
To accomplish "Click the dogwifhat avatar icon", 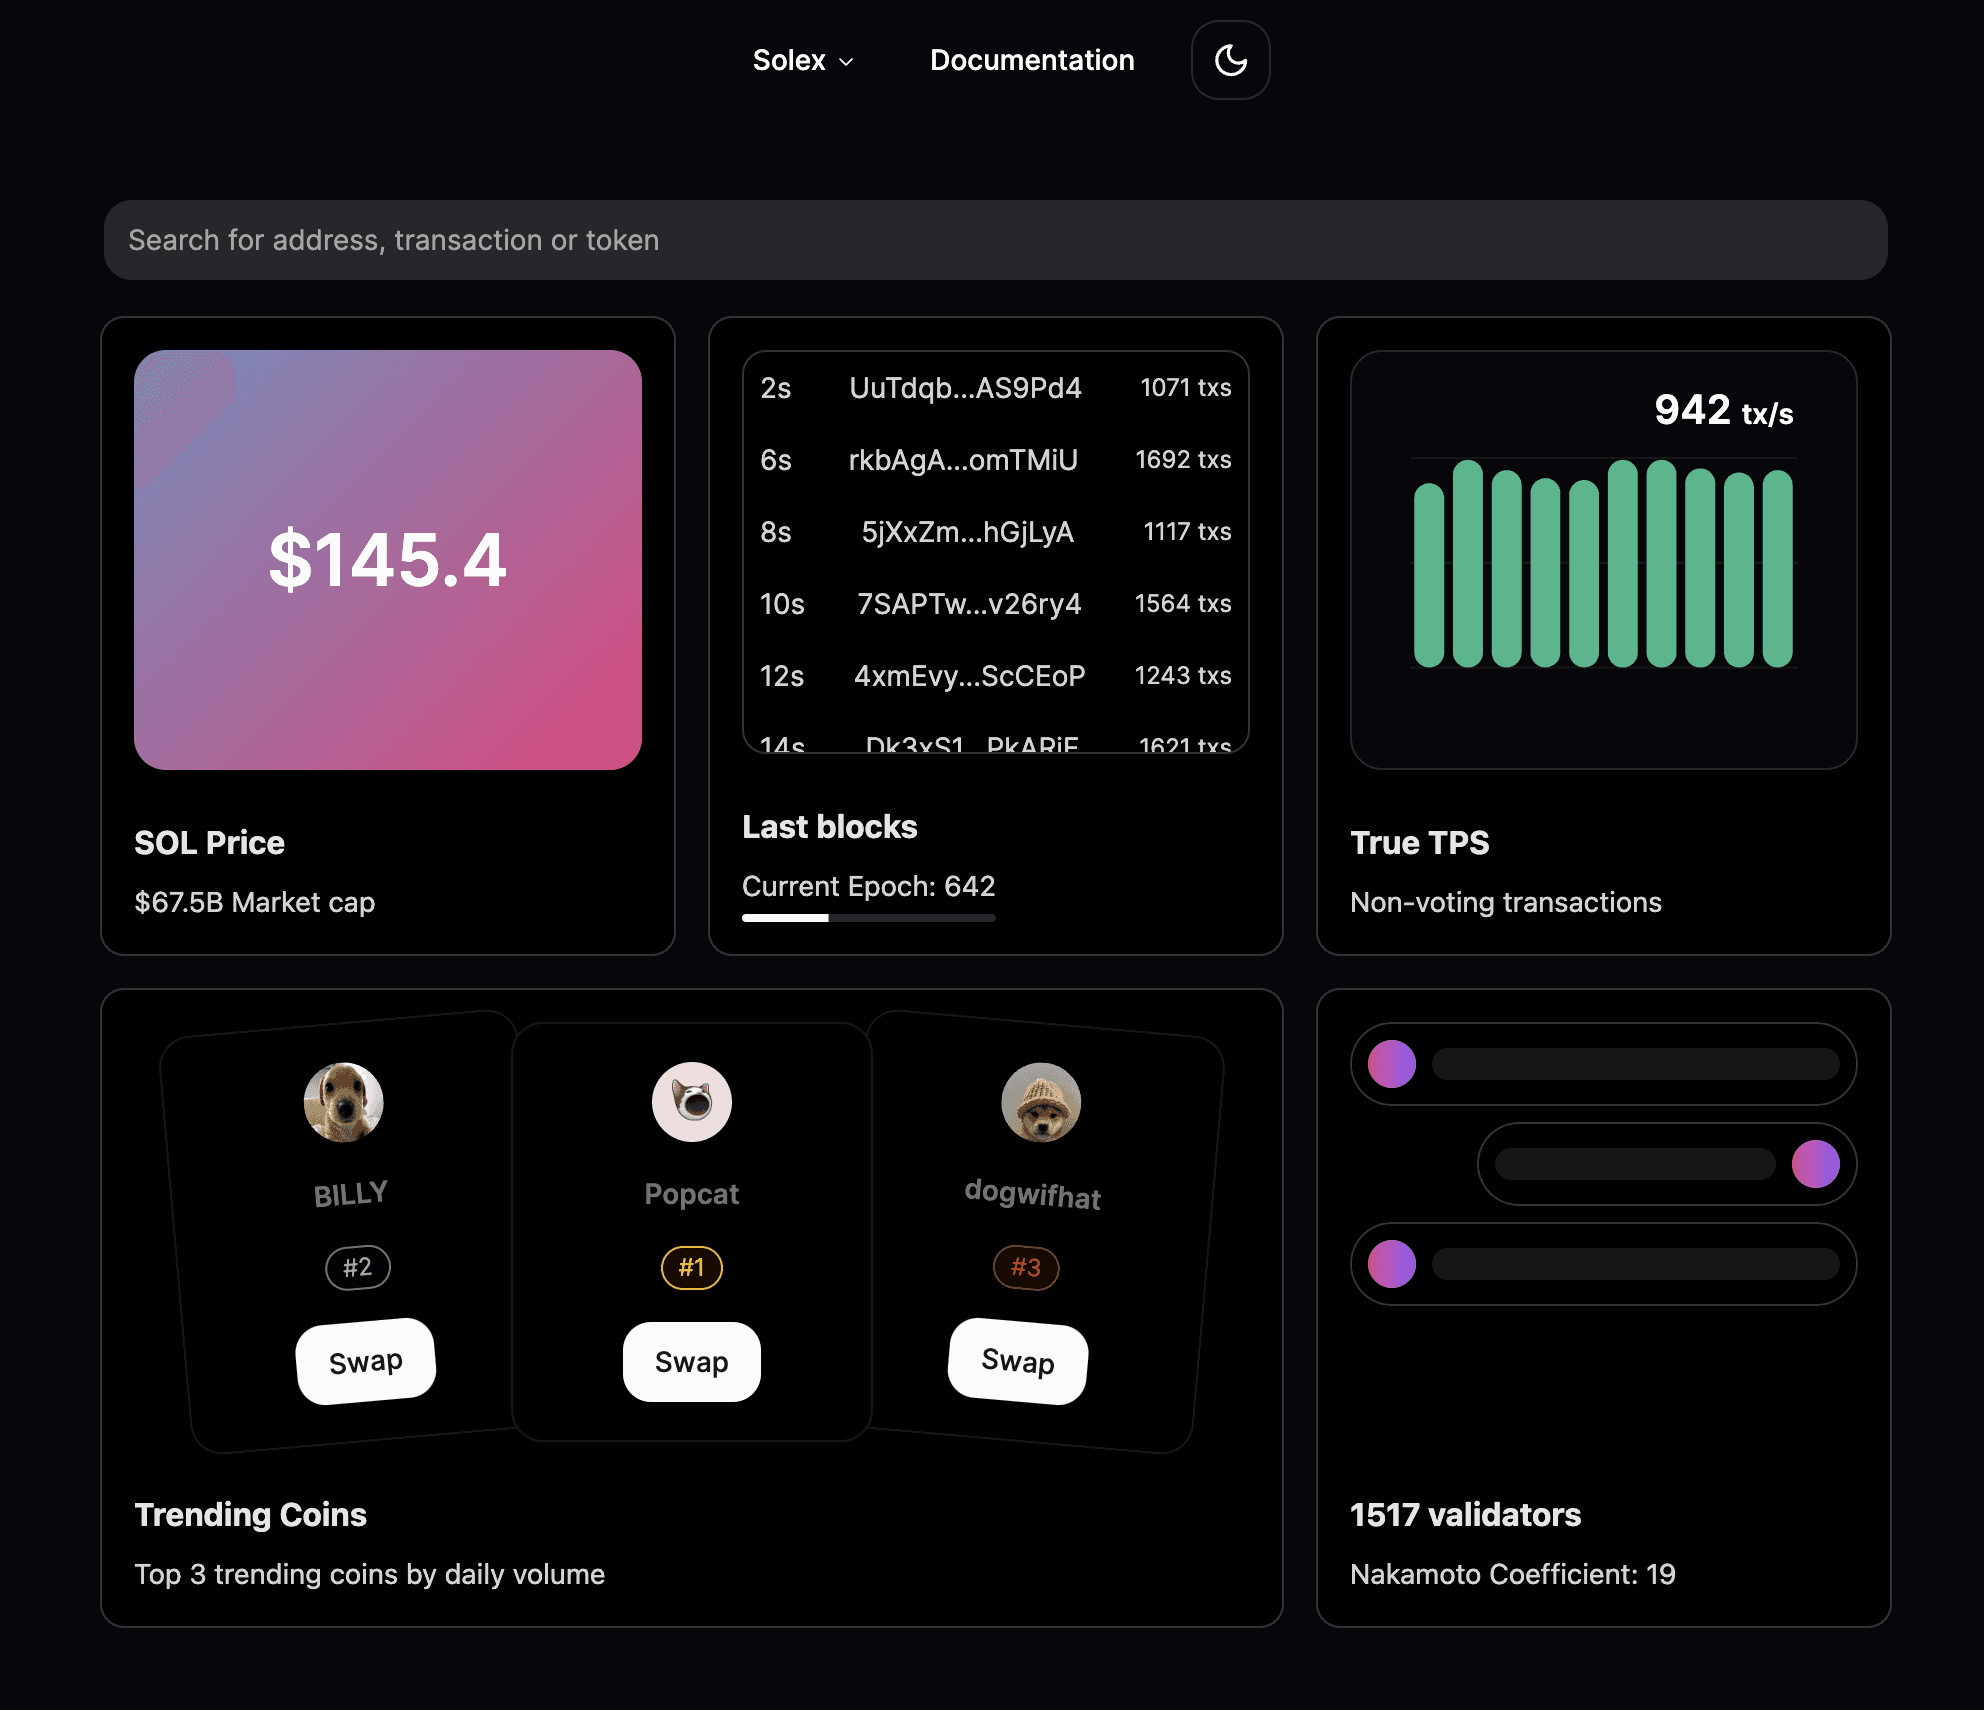I will [1041, 1102].
